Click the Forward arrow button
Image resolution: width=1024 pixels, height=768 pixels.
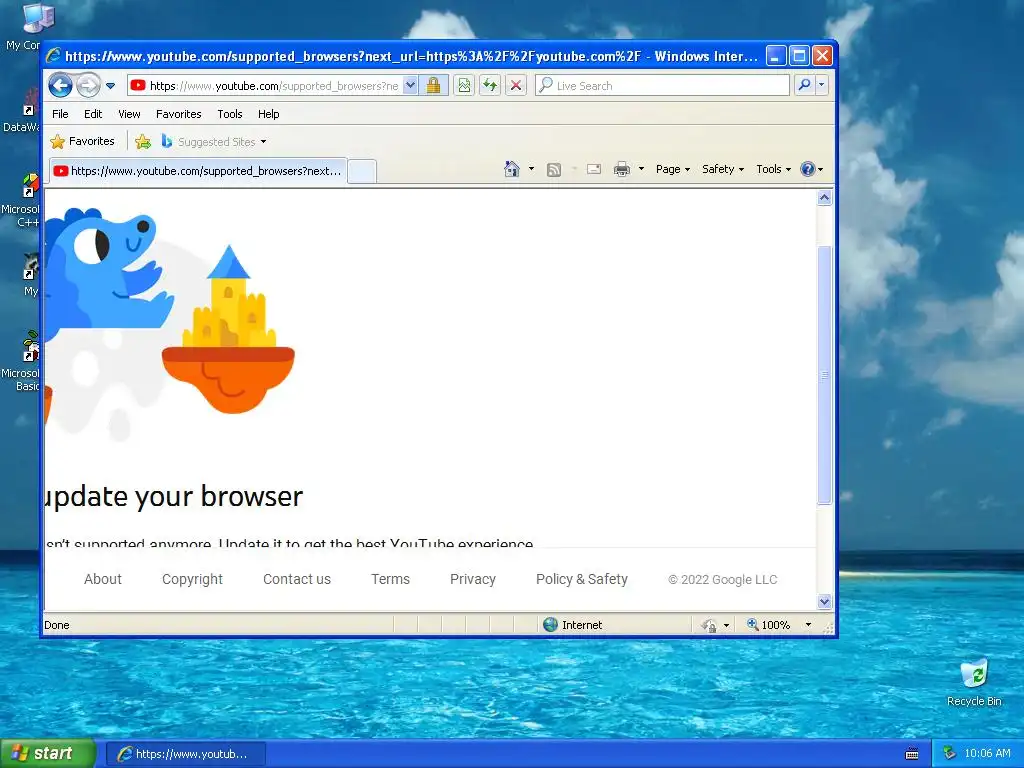[x=88, y=86]
